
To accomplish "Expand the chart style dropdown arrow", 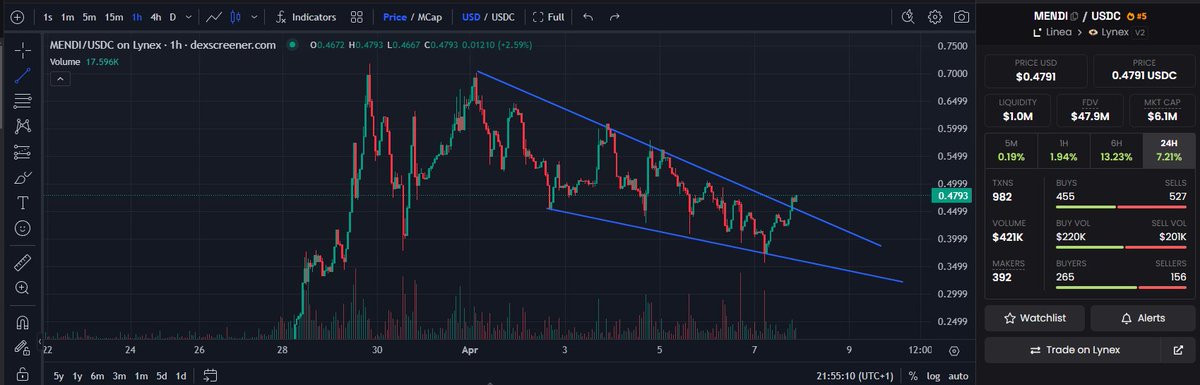I will (254, 17).
